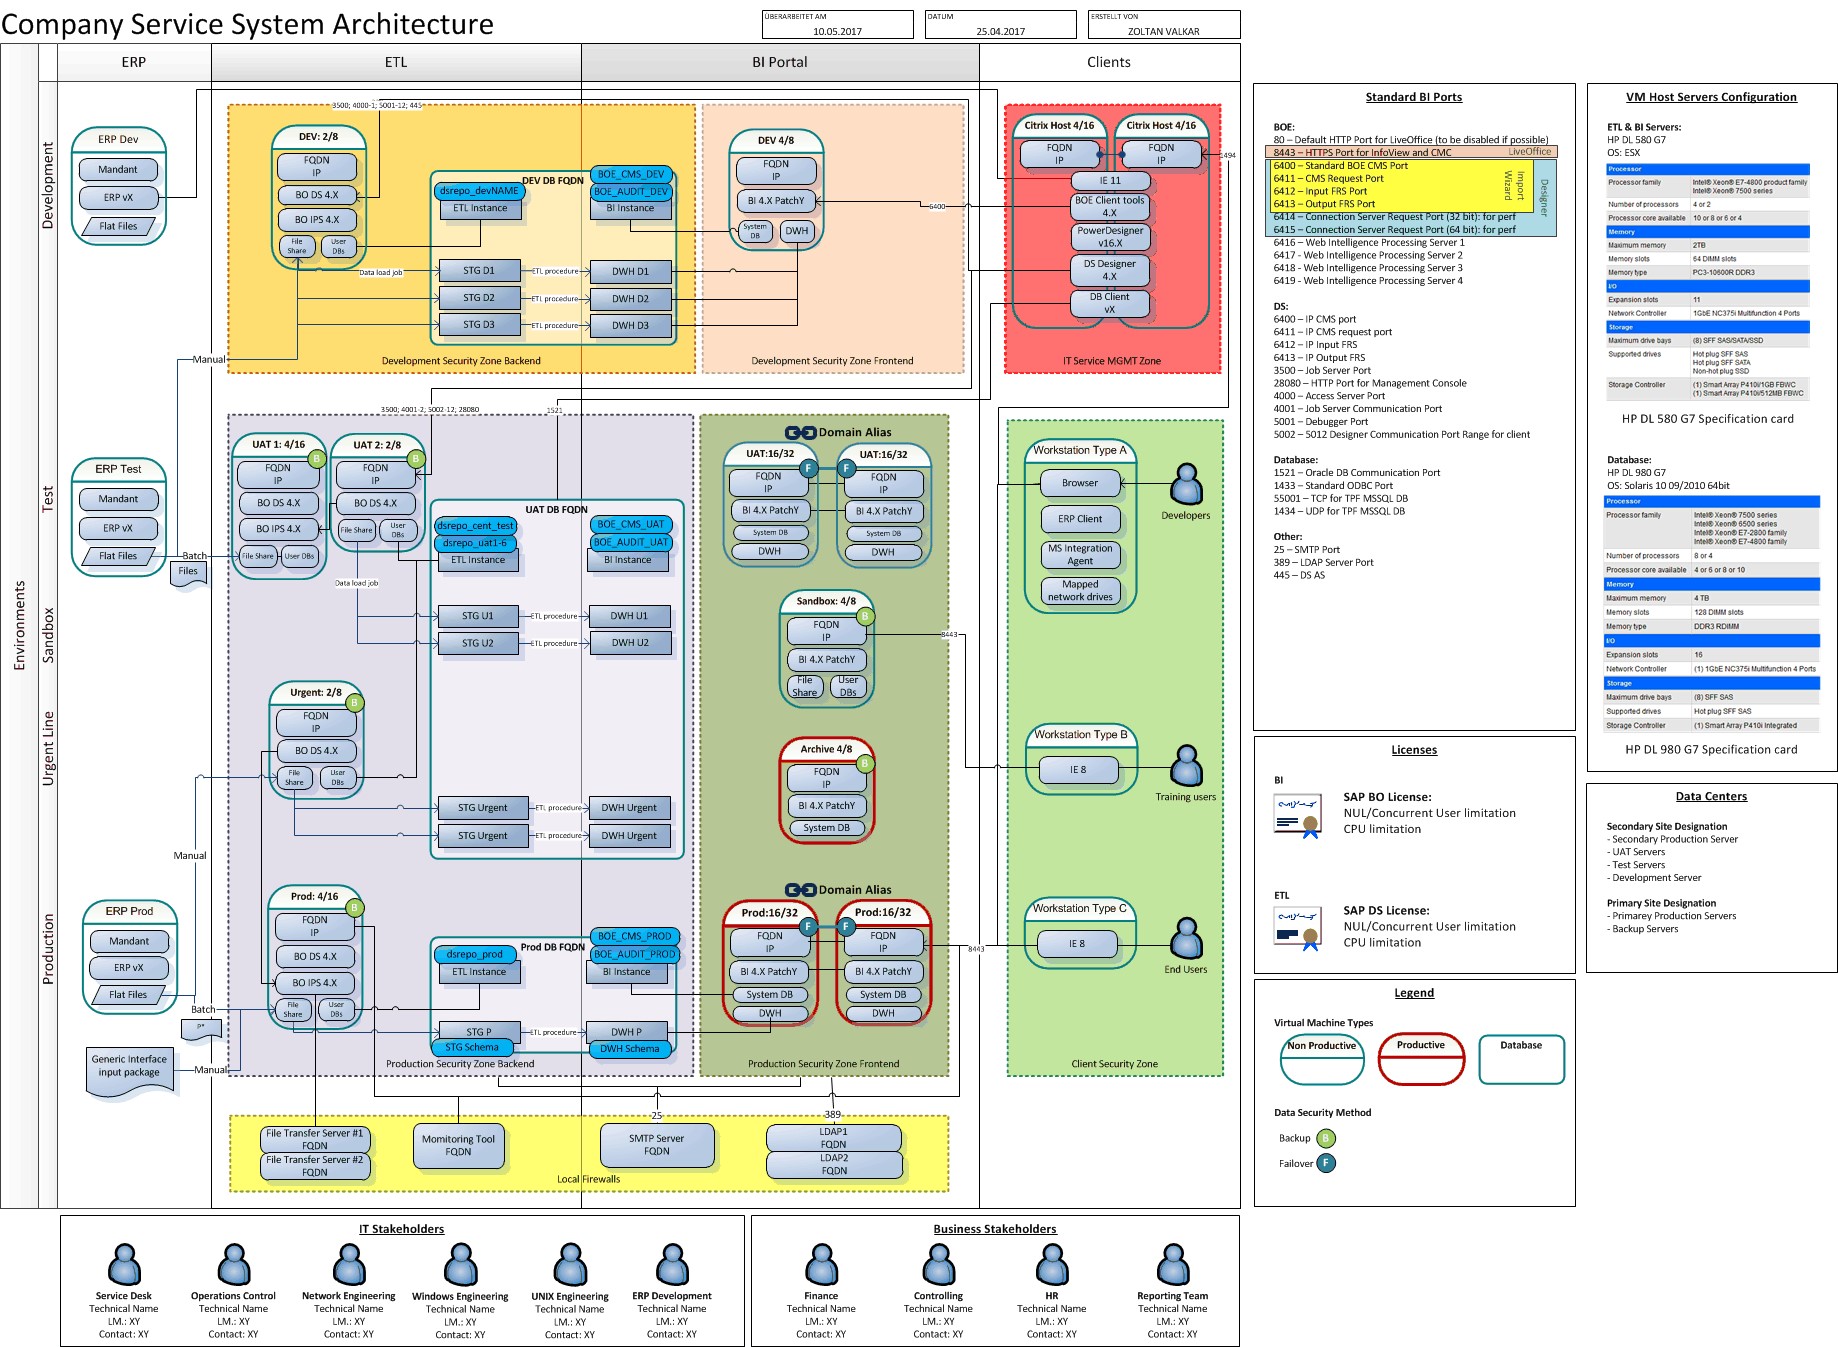Select the Training users icon
1838x1347 pixels.
point(1186,766)
